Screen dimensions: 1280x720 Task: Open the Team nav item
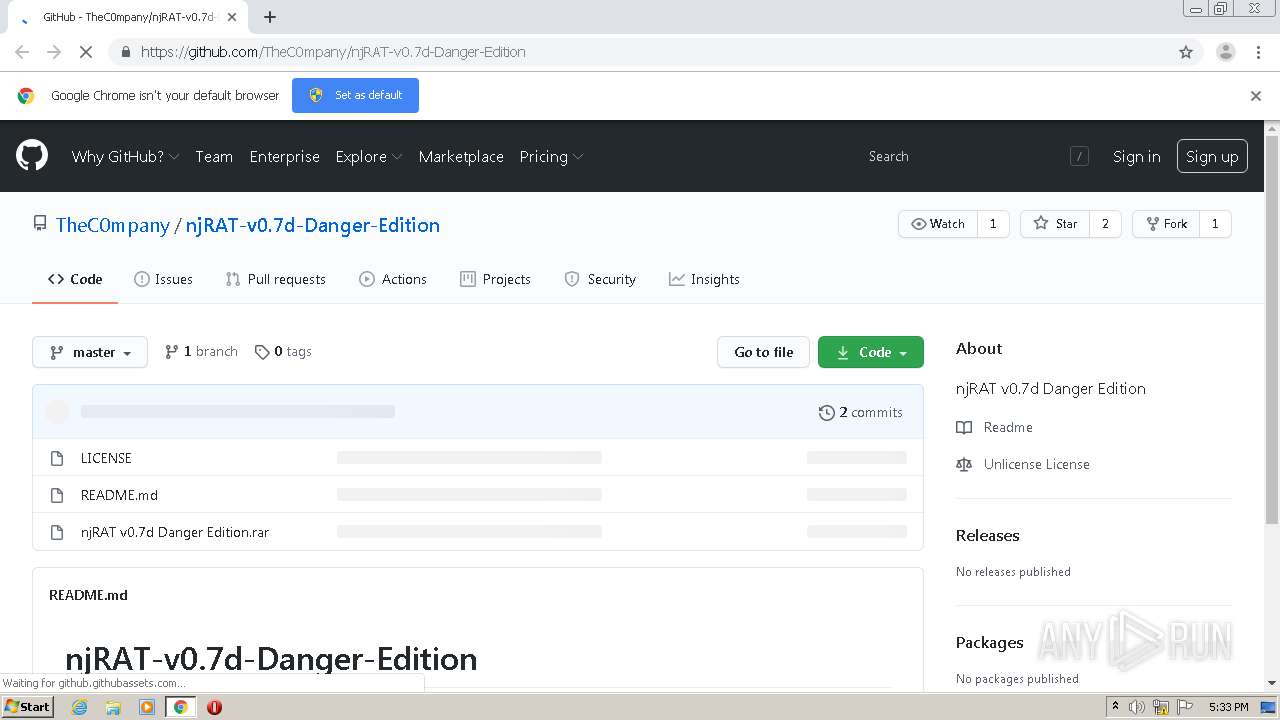(x=214, y=156)
